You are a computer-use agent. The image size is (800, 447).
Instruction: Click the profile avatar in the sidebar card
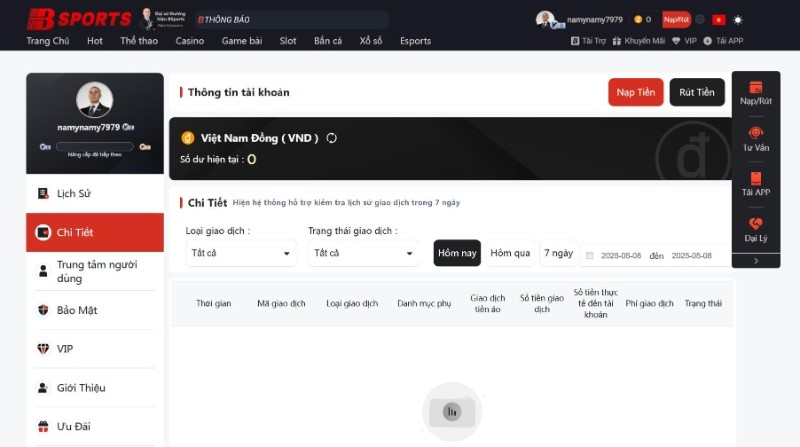click(x=94, y=100)
